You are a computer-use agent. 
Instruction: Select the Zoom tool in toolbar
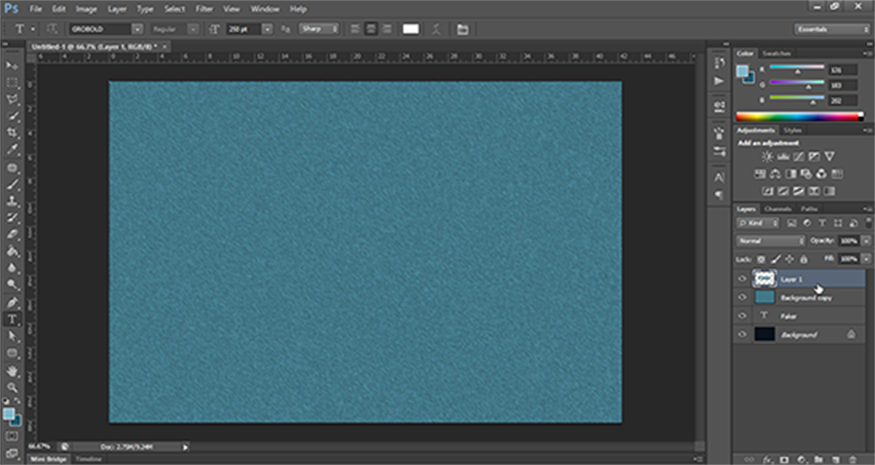pyautogui.click(x=13, y=387)
